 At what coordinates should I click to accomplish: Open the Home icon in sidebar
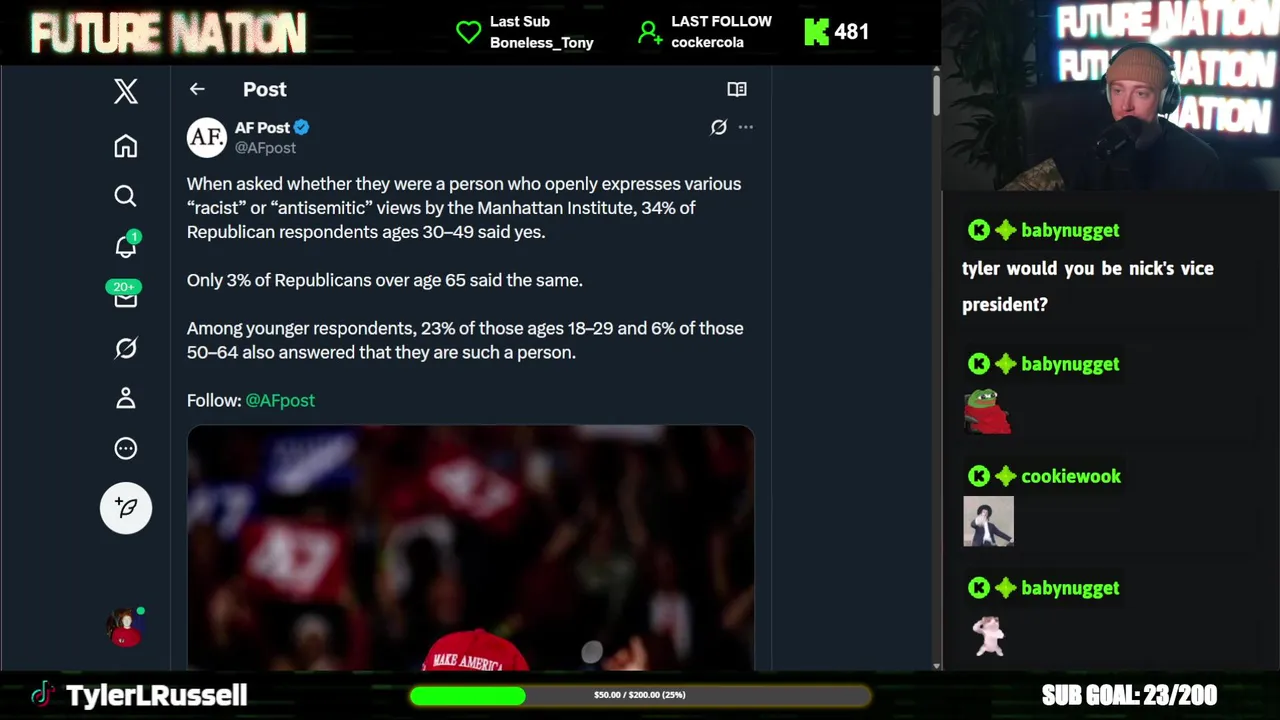point(125,146)
